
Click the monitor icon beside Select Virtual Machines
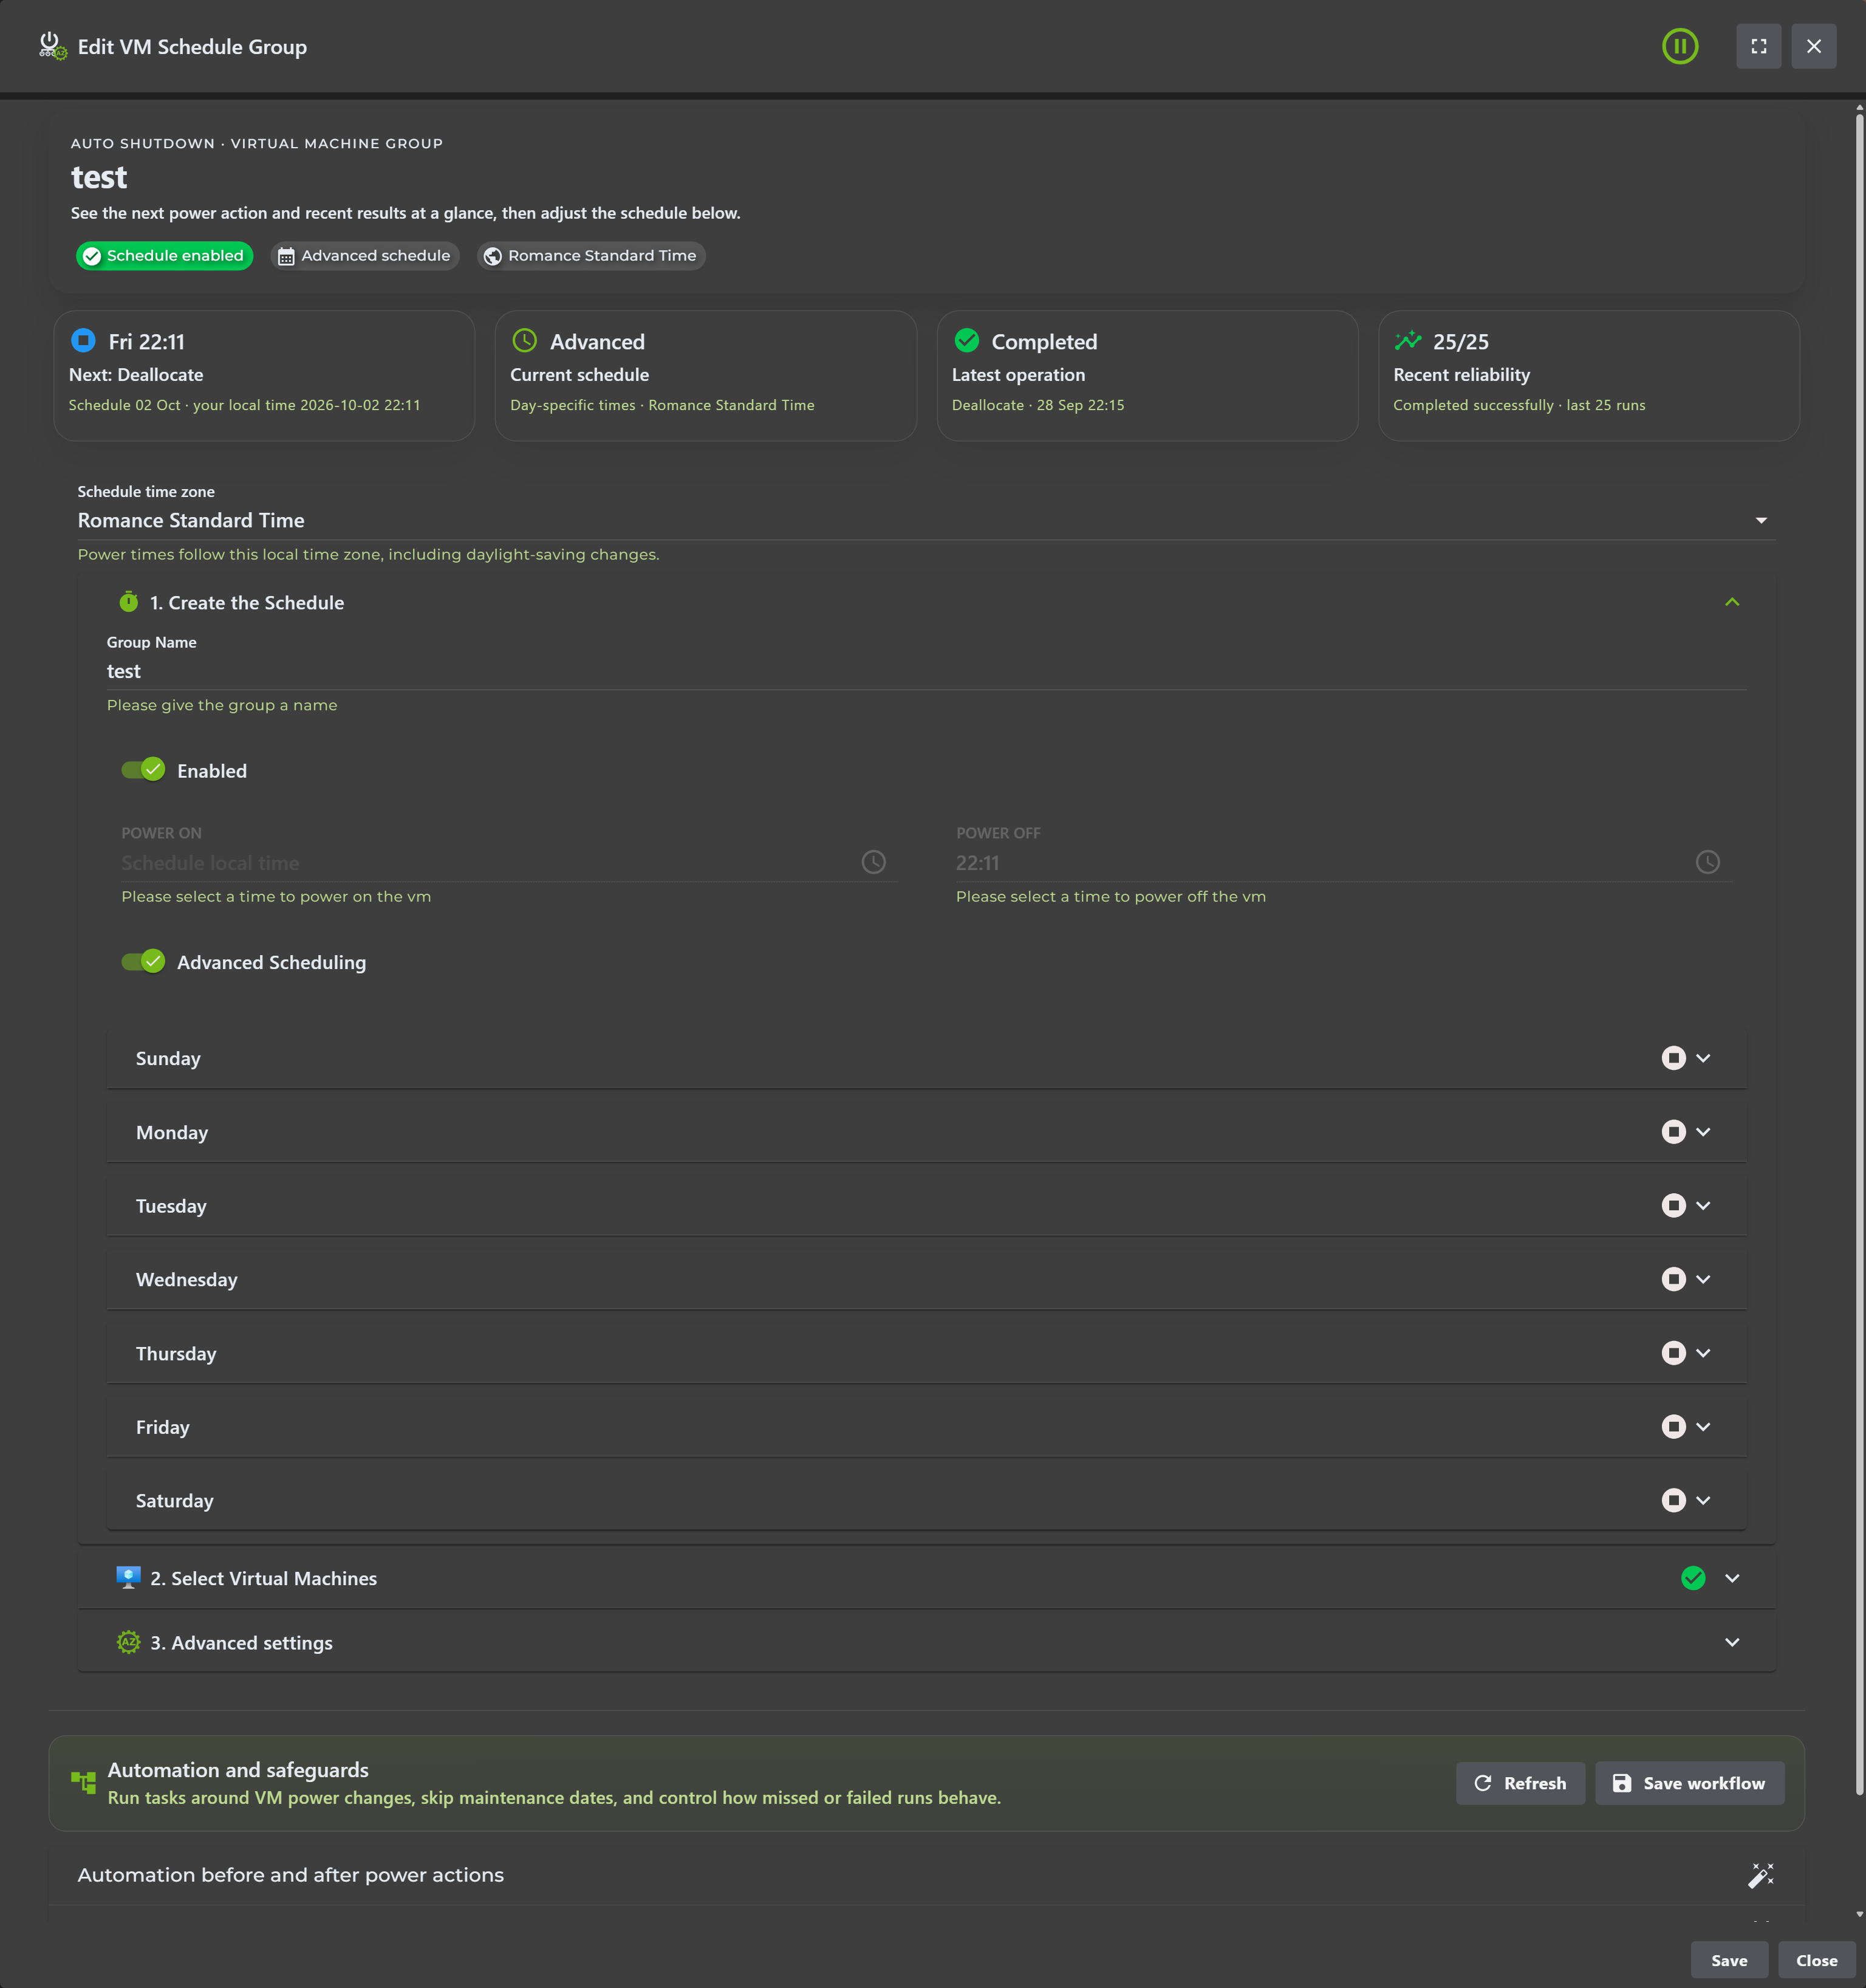(x=128, y=1577)
